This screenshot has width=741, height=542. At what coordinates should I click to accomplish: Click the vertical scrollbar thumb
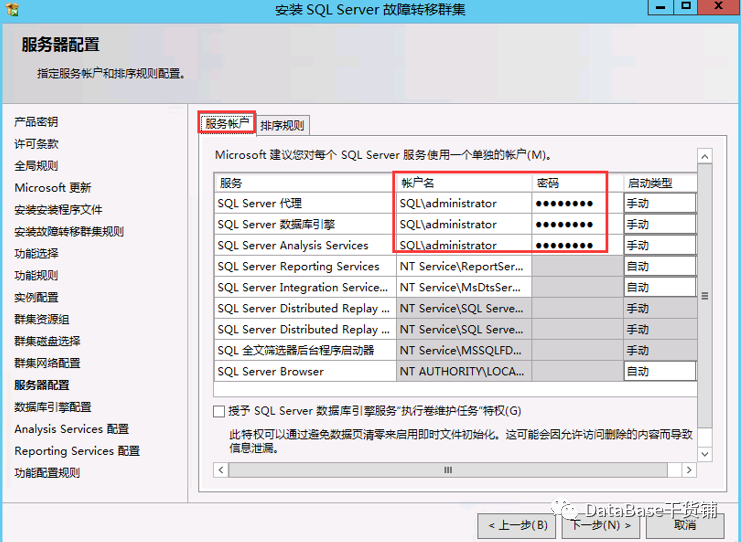705,296
